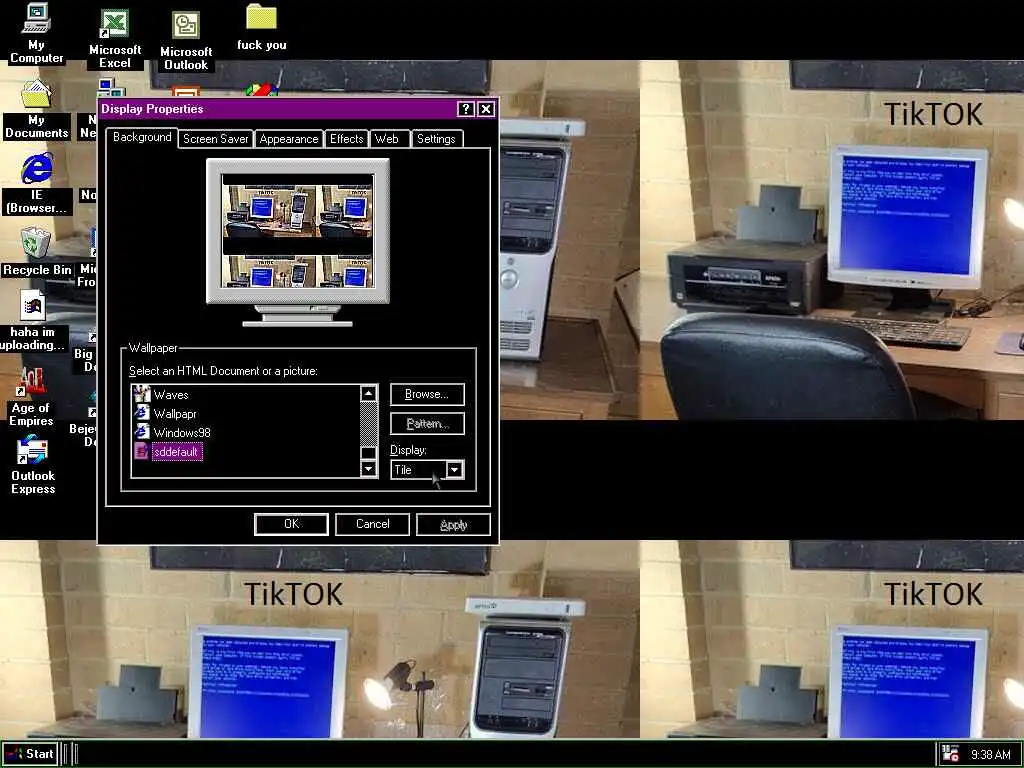This screenshot has height=768, width=1024.
Task: Open Microsoft Outlook desktop icon
Action: tap(185, 40)
